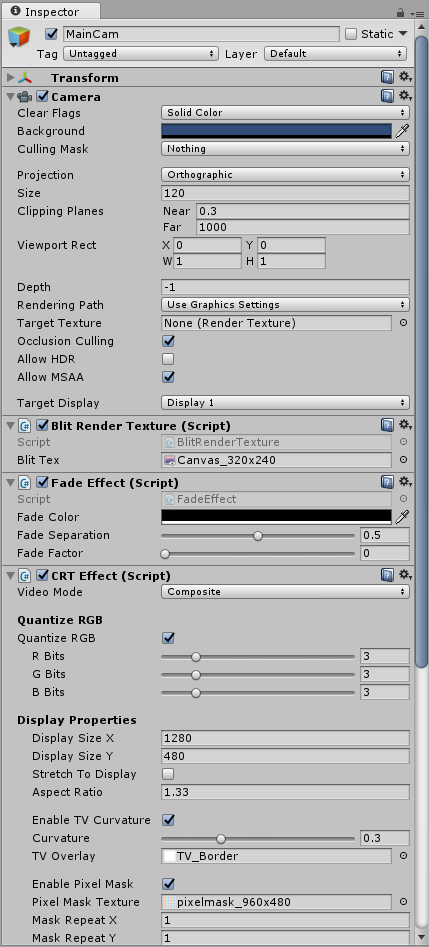Pick Fade Color with eyedropper
The width and height of the screenshot is (429, 947).
[x=402, y=517]
